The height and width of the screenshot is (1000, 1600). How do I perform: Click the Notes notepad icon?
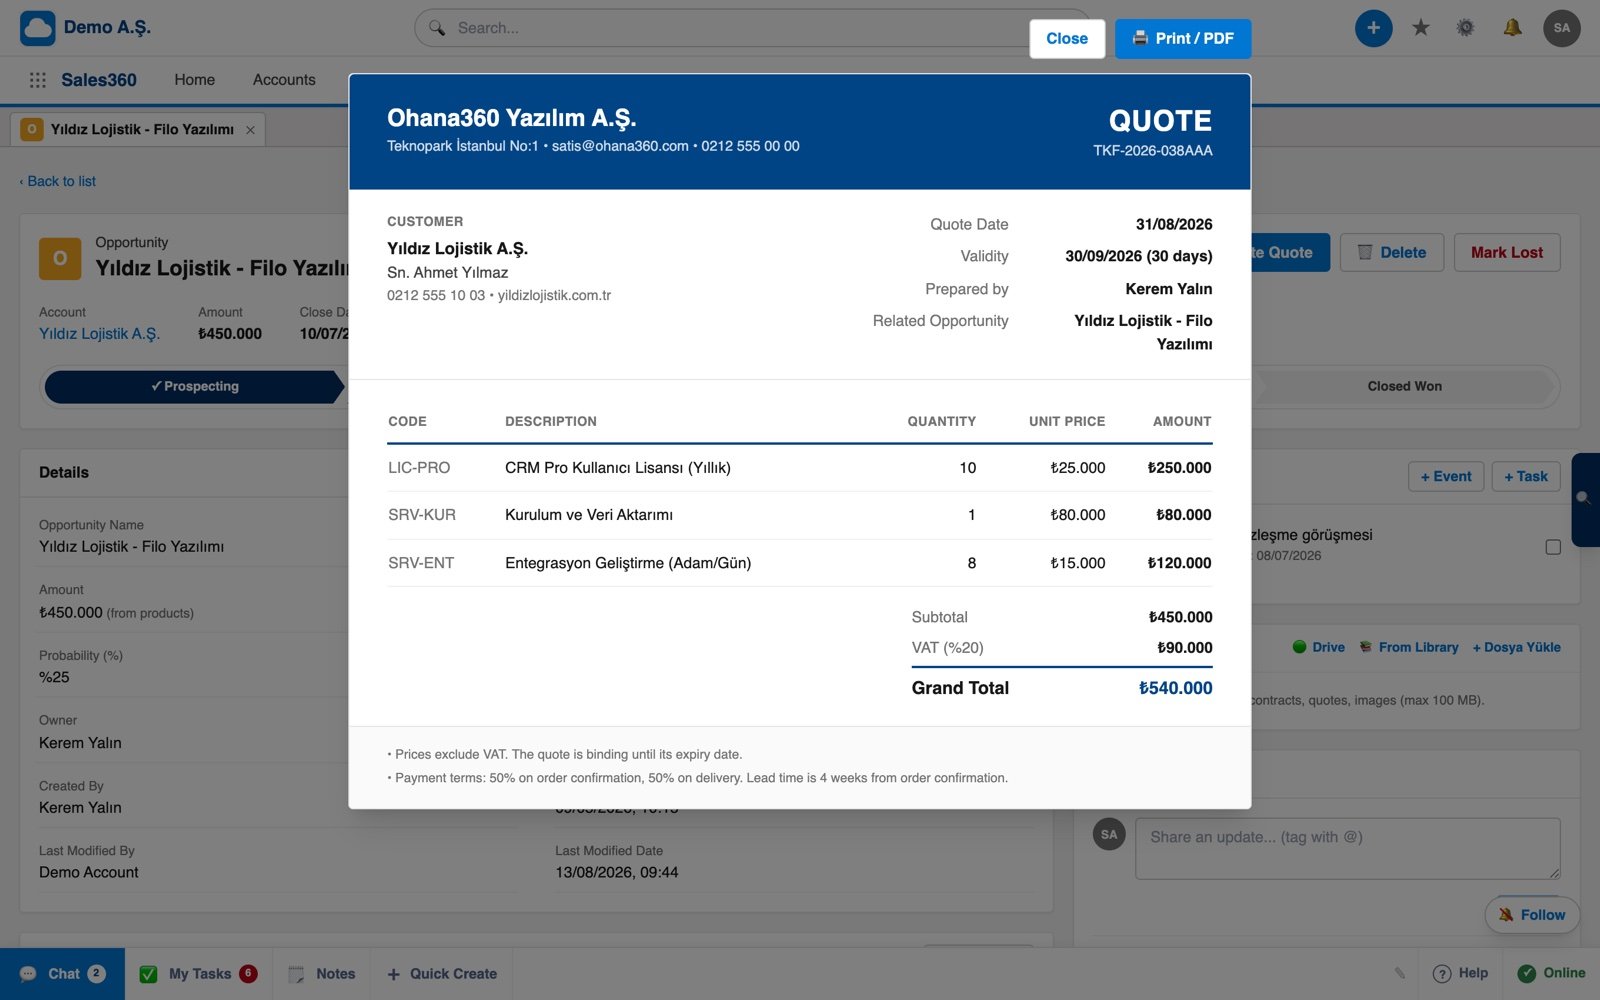pyautogui.click(x=296, y=974)
